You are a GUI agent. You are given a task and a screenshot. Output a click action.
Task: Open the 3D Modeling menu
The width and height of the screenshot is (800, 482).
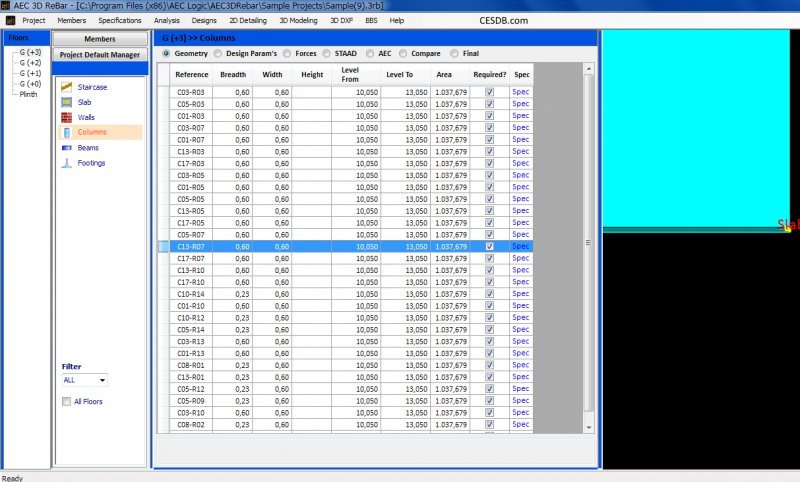pyautogui.click(x=298, y=20)
